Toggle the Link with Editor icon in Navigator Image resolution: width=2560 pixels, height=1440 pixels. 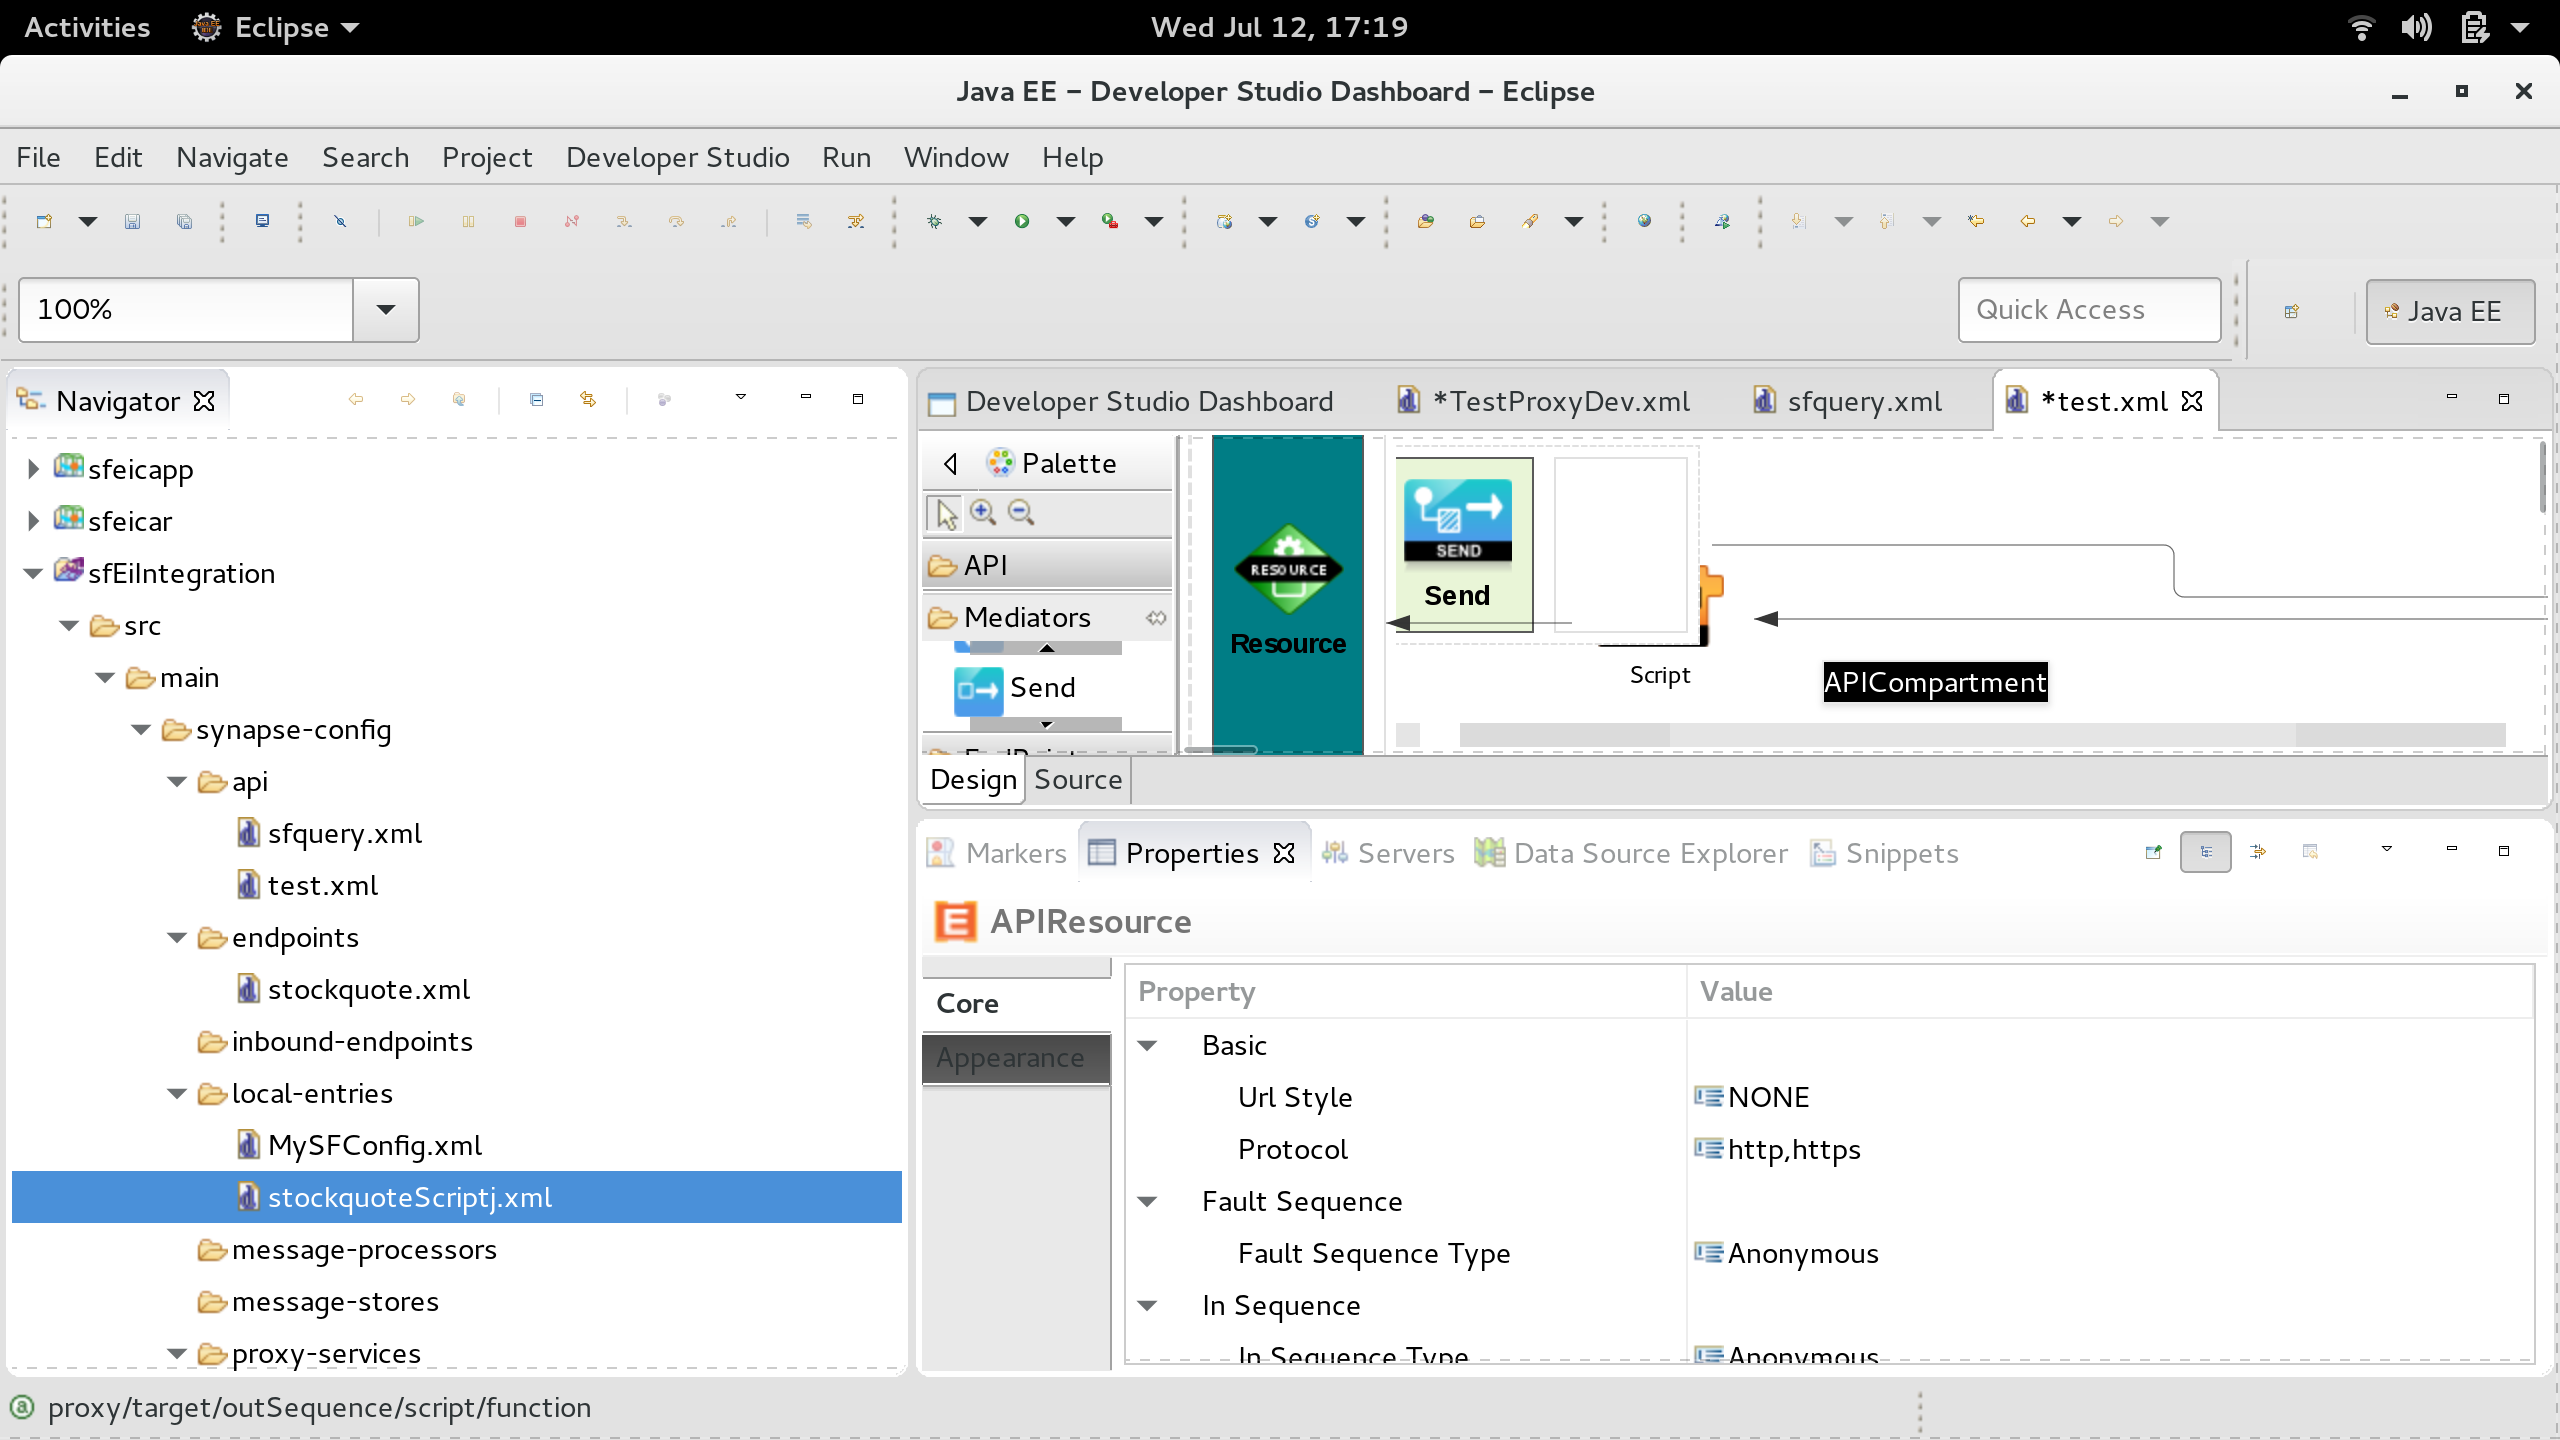(589, 398)
